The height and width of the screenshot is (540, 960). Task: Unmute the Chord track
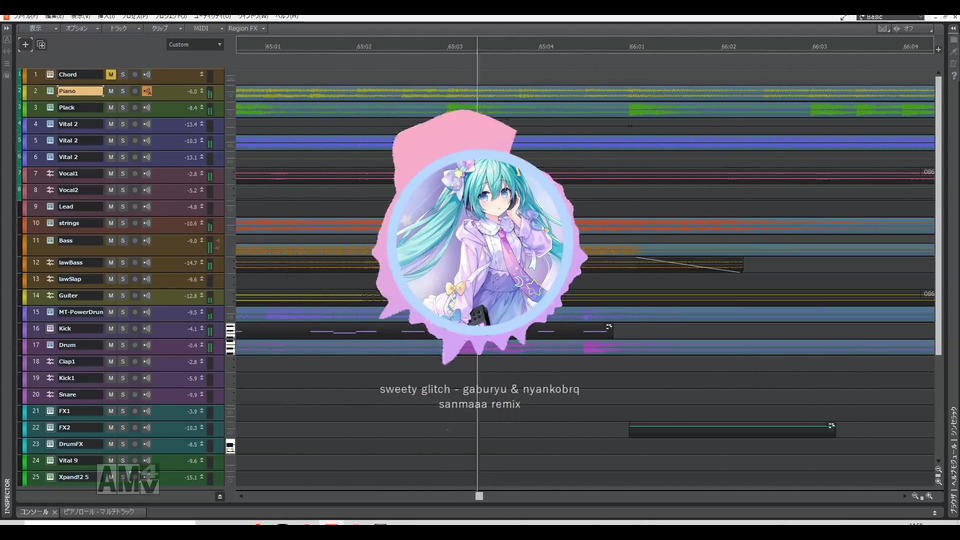click(110, 74)
